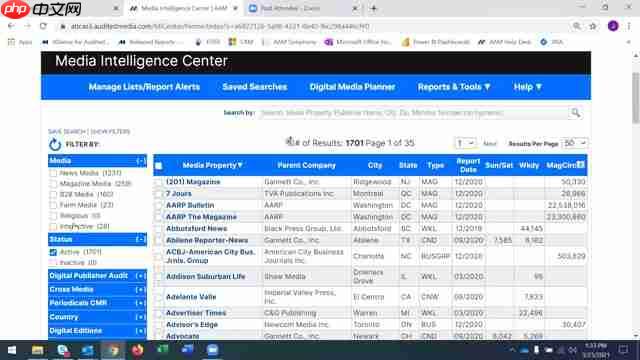
Task: Select the AARP Bulletin row checkbox
Action: point(159,205)
